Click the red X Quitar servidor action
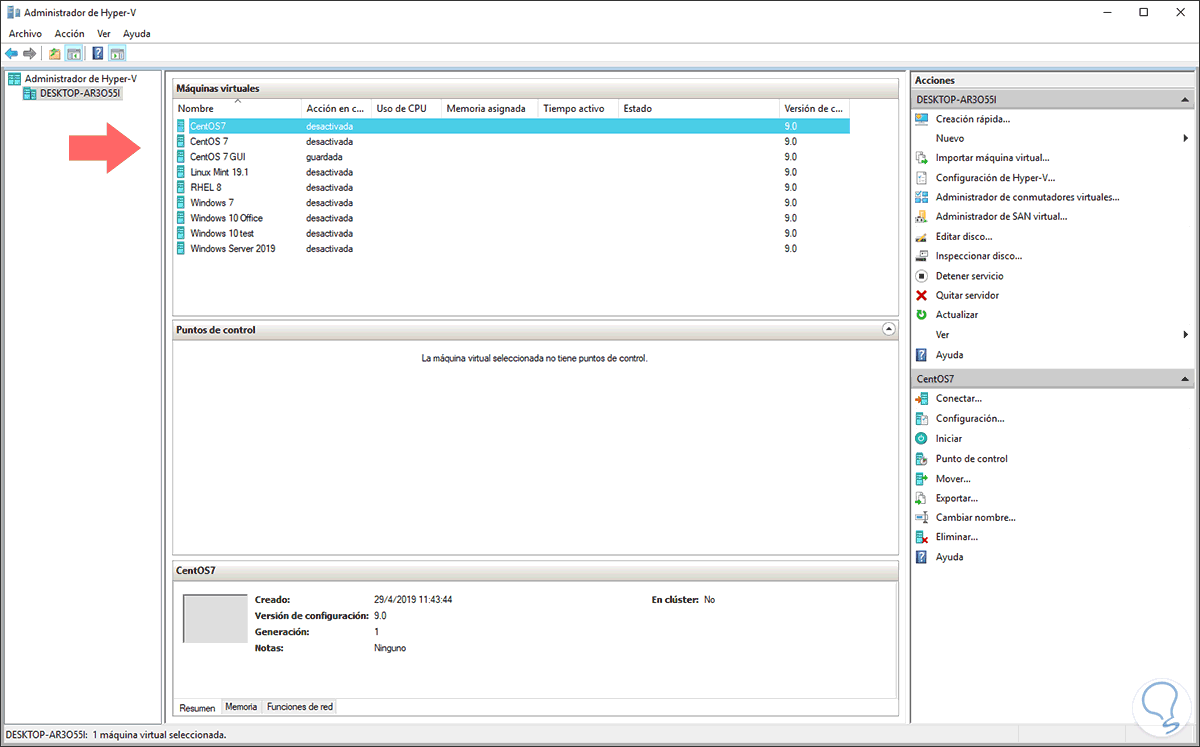The height and width of the screenshot is (747, 1200). (x=967, y=295)
